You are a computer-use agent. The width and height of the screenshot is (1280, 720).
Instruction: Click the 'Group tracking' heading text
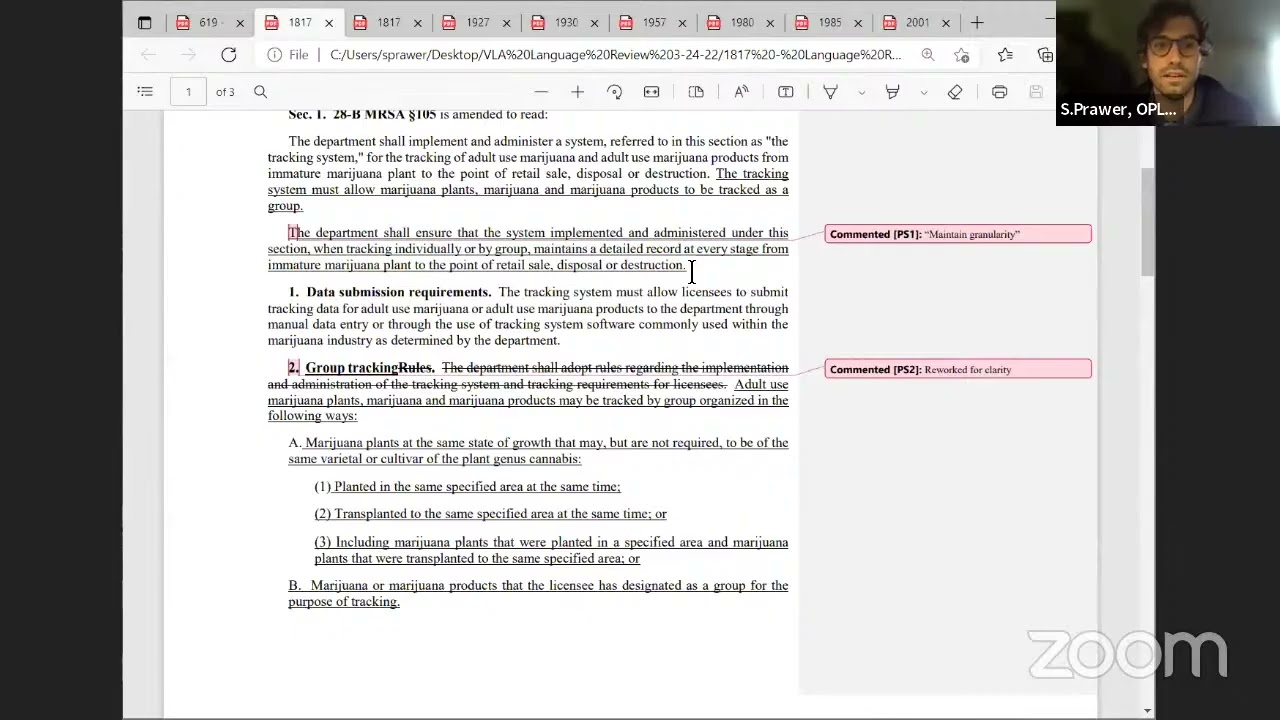click(351, 368)
